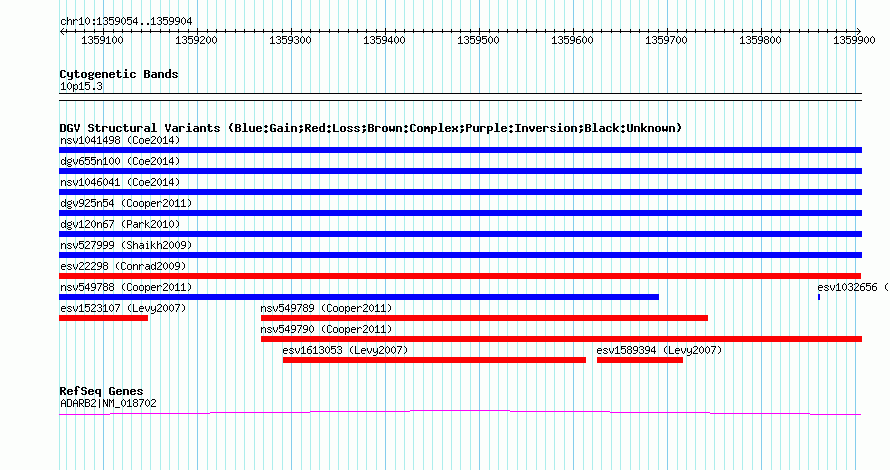Click the 10p15.3 cytogenetic band bar
Image resolution: width=890 pixels, height=470 pixels.
pos(460,97)
